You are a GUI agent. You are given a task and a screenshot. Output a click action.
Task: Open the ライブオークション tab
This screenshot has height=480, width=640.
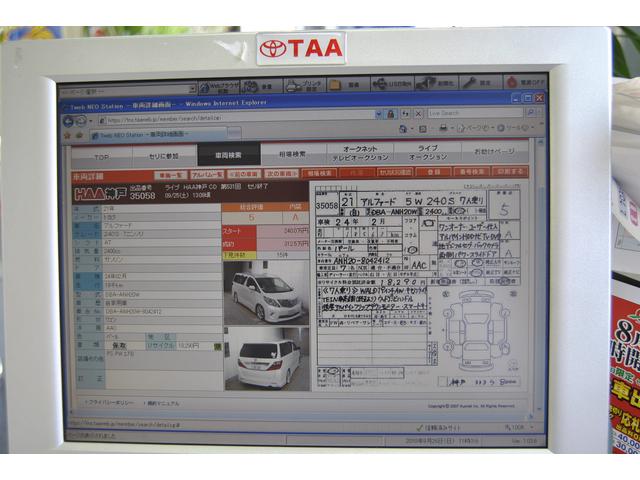[428, 152]
